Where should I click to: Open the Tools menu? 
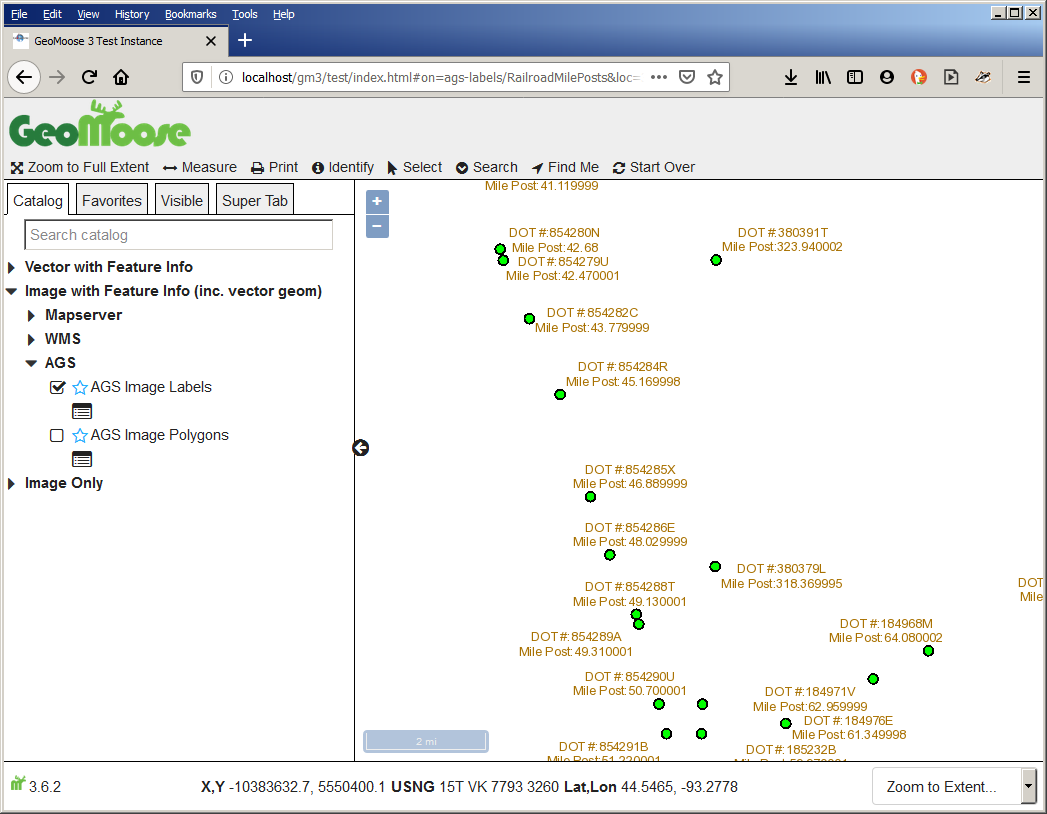(x=244, y=14)
